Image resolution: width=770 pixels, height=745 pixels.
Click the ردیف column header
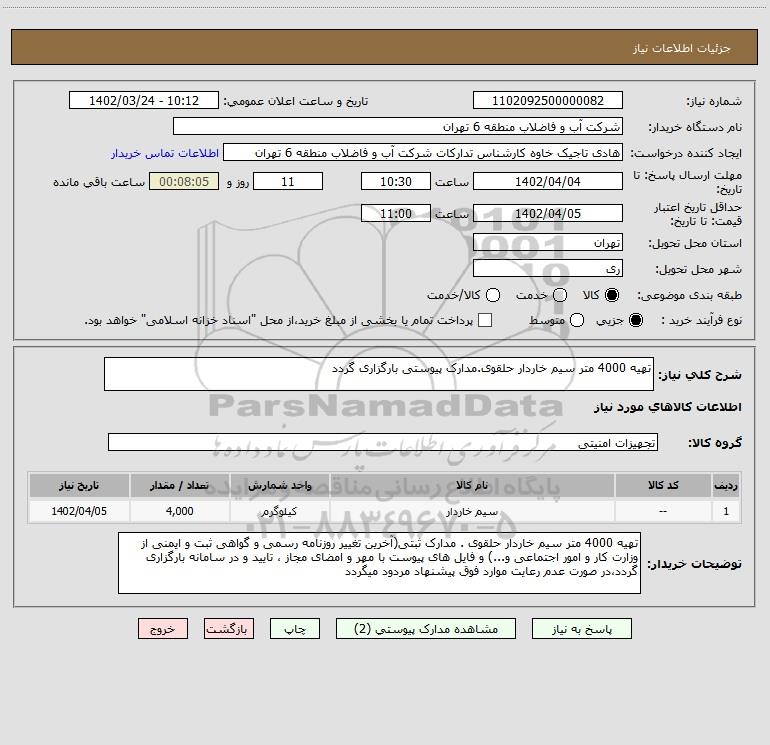tap(726, 486)
